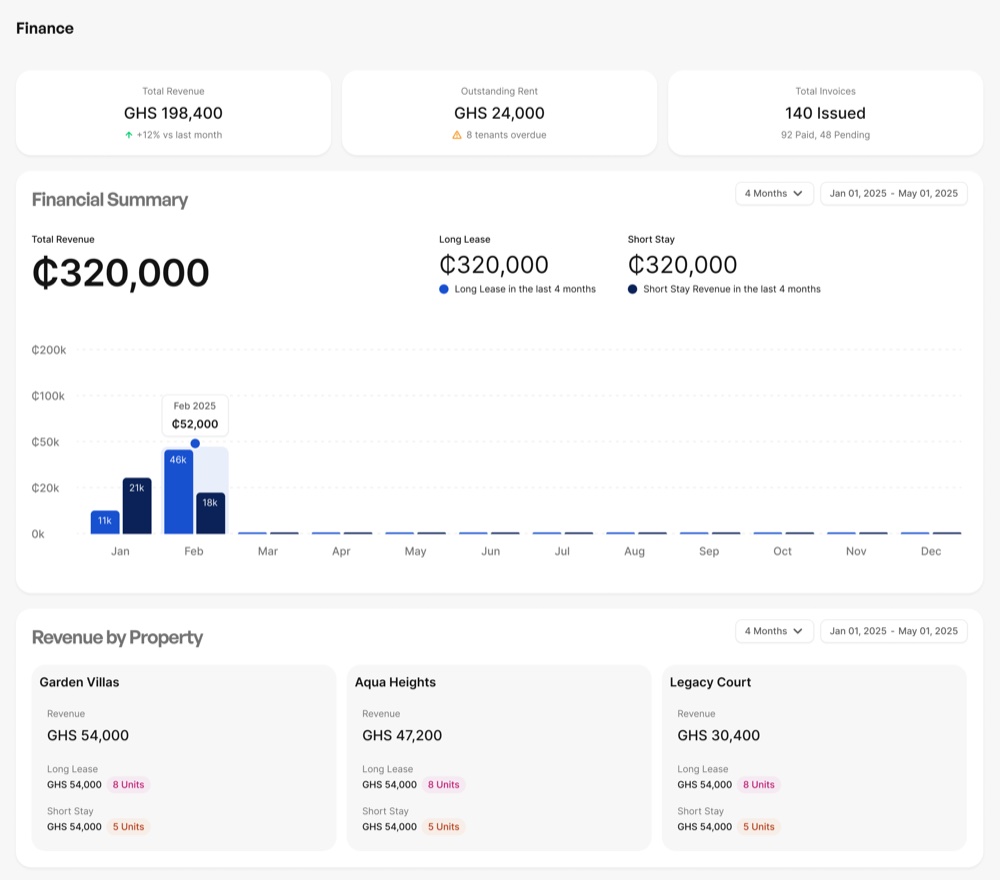Click GHS 47,200 revenue in Aqua Heights
Image resolution: width=1000 pixels, height=880 pixels.
click(x=402, y=735)
